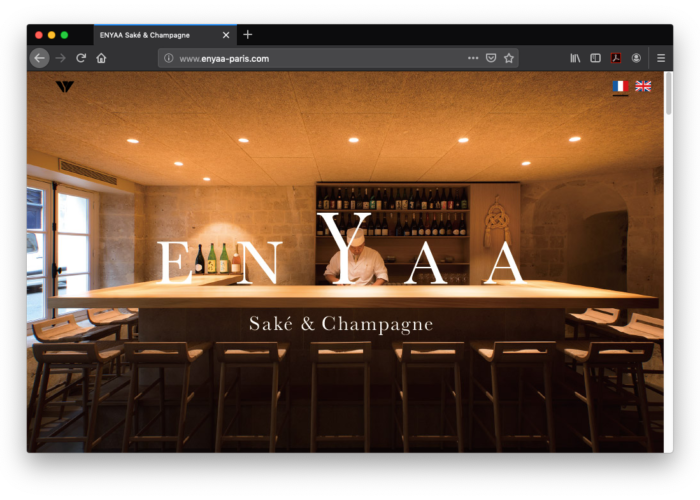
Task: Click the red PDF extension icon
Action: click(616, 58)
